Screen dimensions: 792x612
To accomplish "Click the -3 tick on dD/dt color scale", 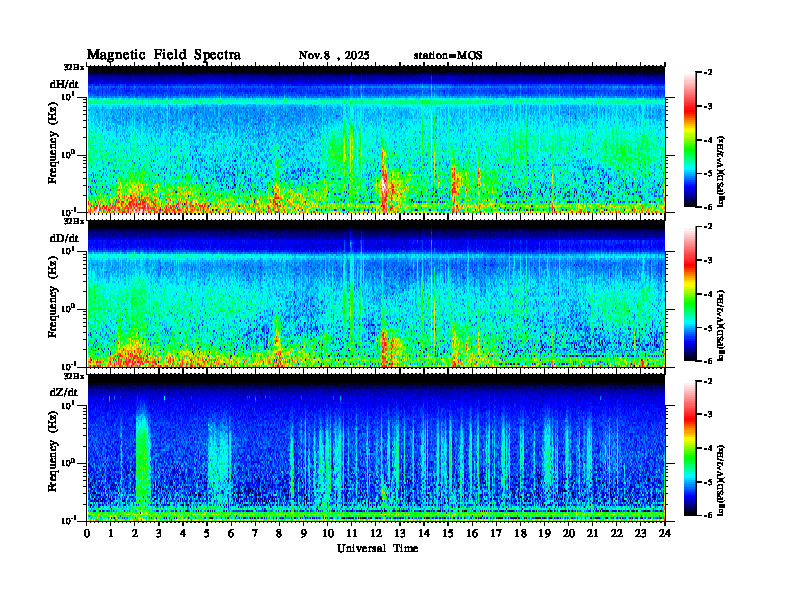I will pos(708,261).
